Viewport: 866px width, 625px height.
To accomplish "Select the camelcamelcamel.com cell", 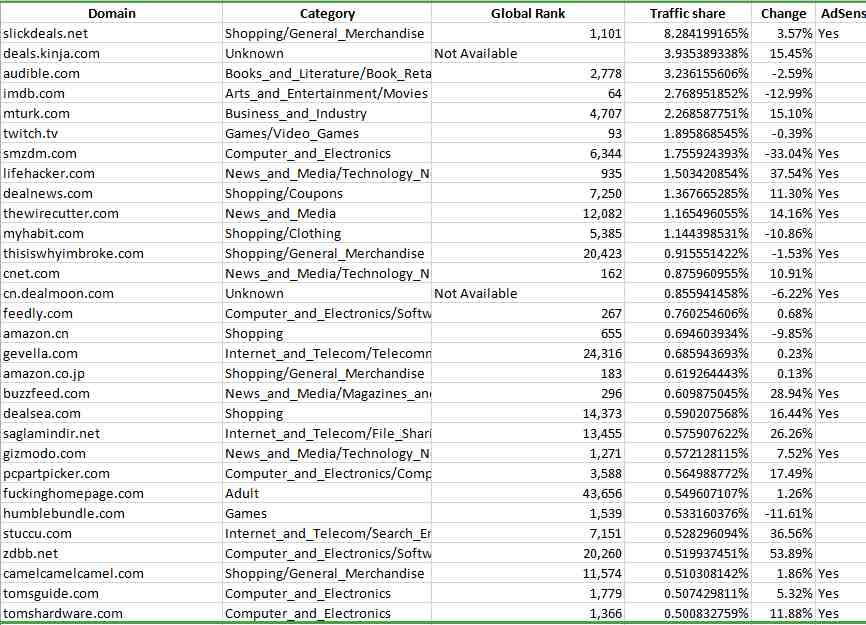I will pos(111,573).
